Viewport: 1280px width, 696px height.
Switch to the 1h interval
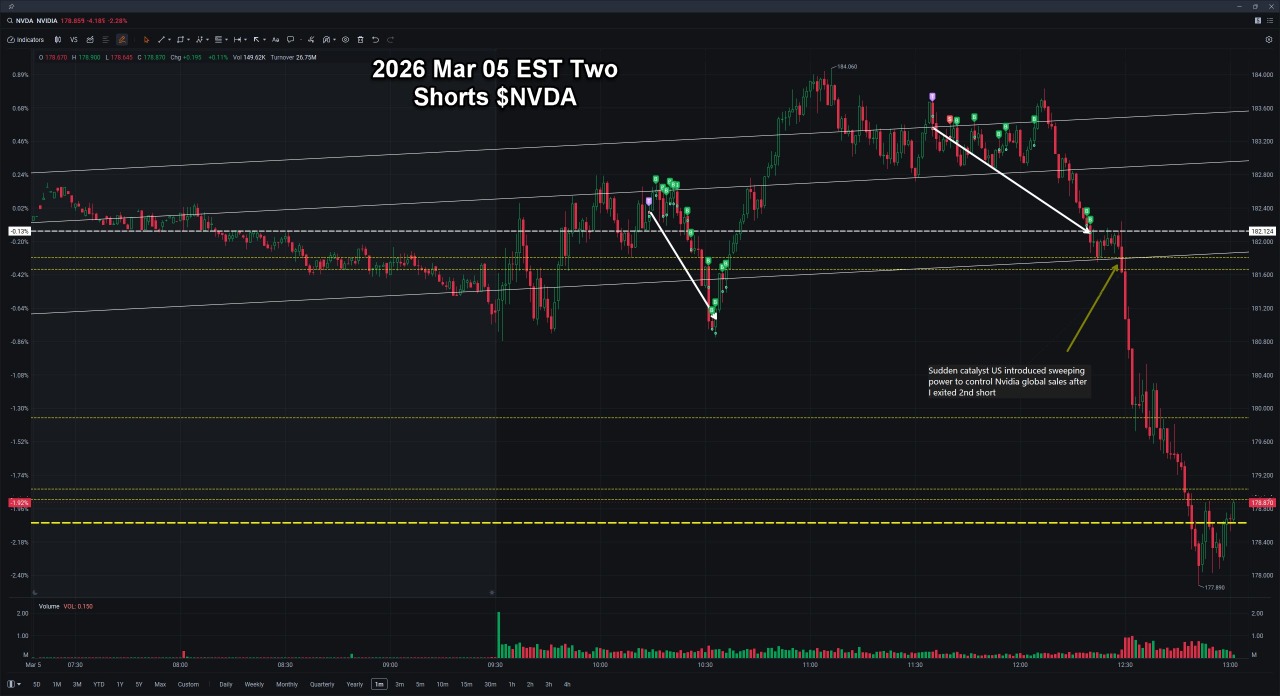[512, 684]
